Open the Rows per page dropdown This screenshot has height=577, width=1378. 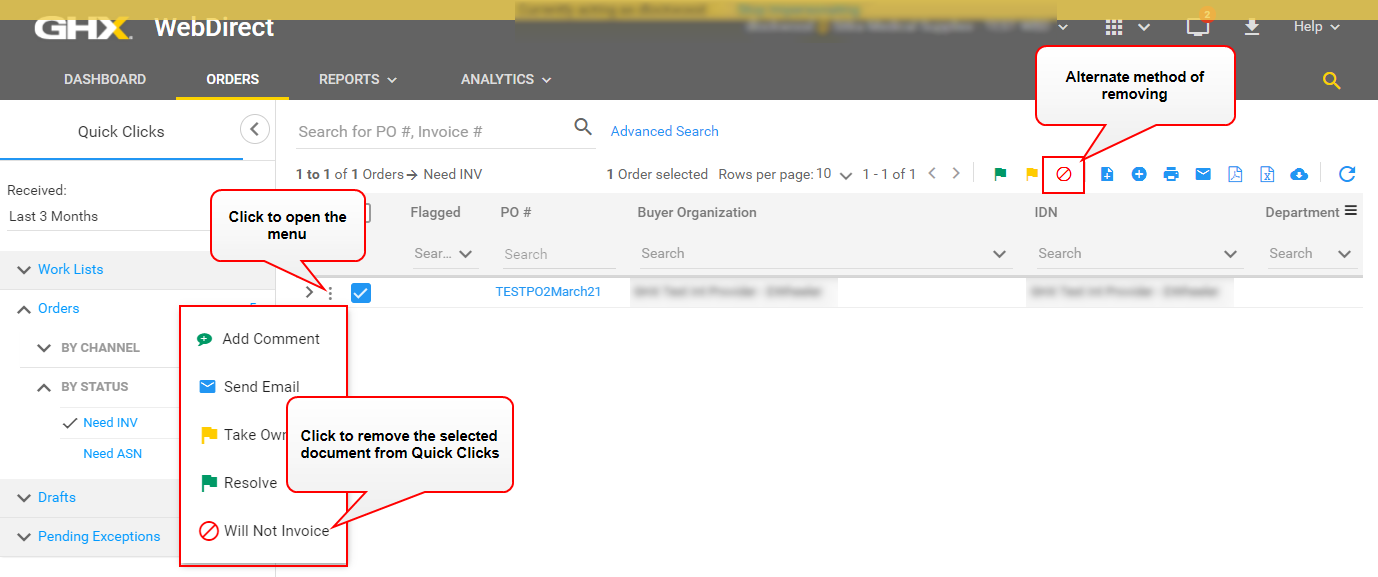pyautogui.click(x=834, y=174)
